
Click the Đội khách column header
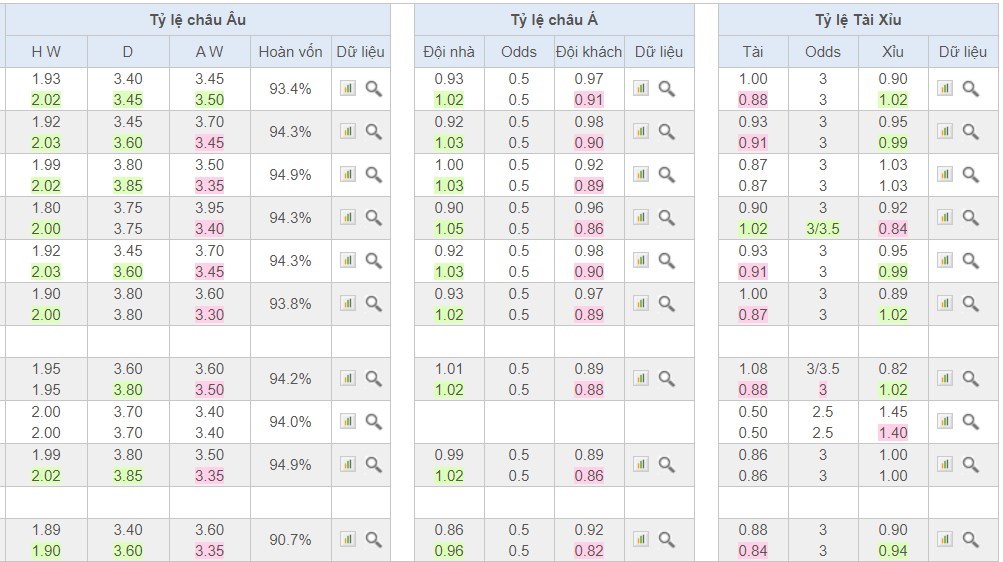point(589,52)
